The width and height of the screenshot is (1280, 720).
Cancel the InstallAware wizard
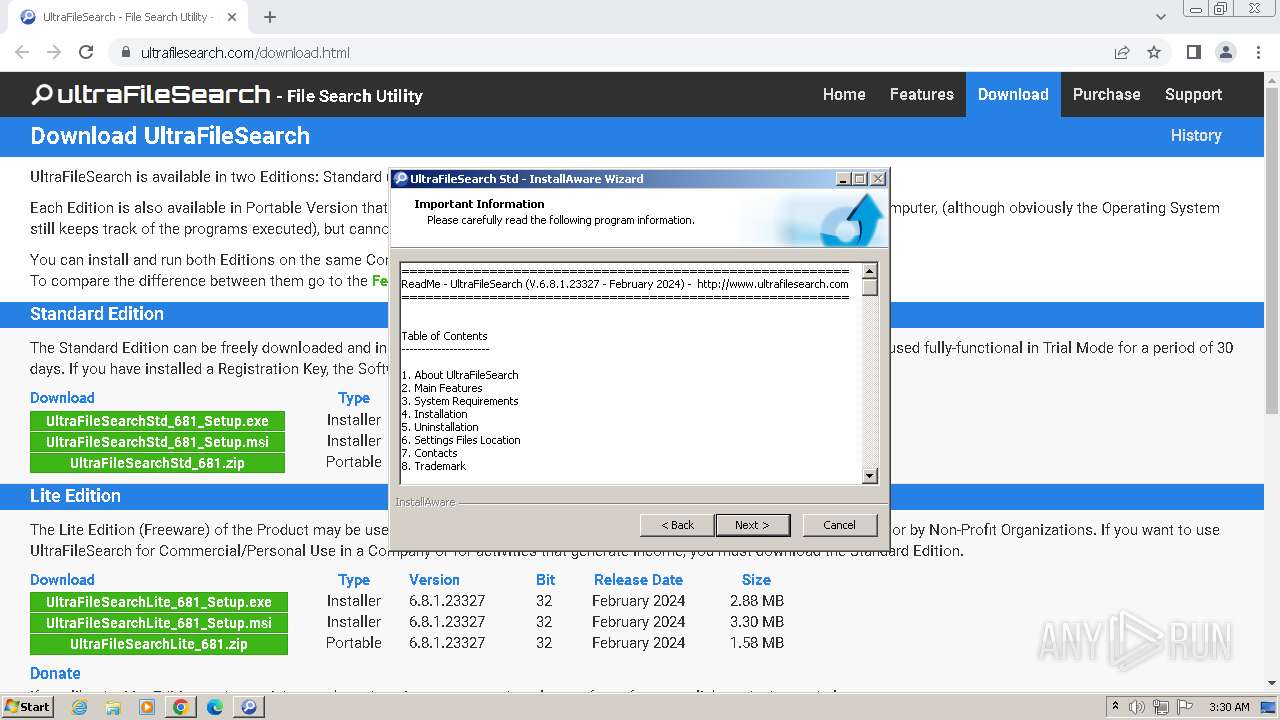(839, 525)
